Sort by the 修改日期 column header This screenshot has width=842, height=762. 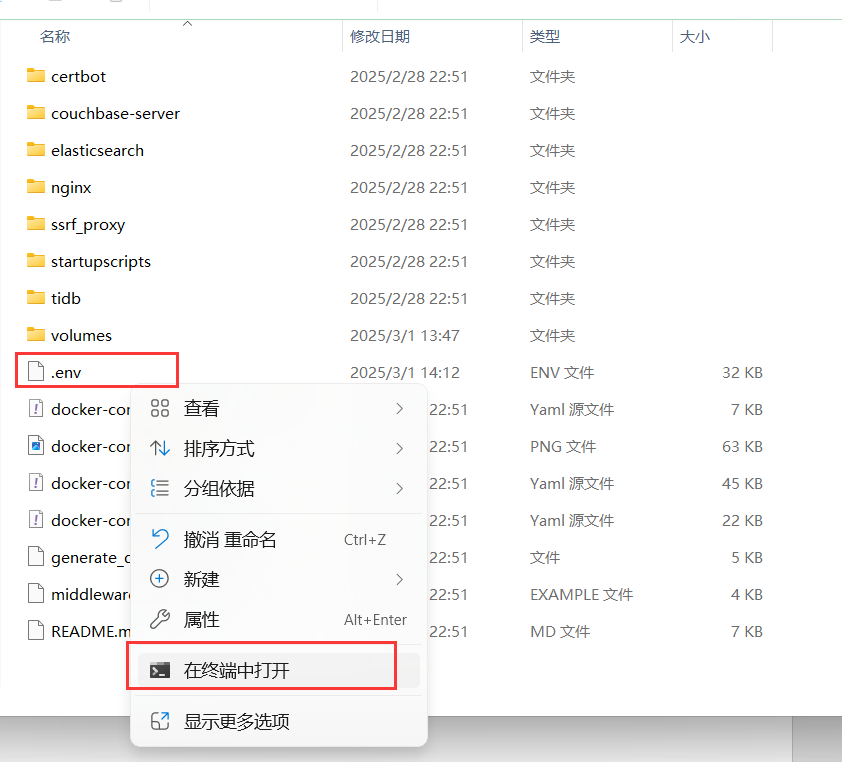coord(380,37)
